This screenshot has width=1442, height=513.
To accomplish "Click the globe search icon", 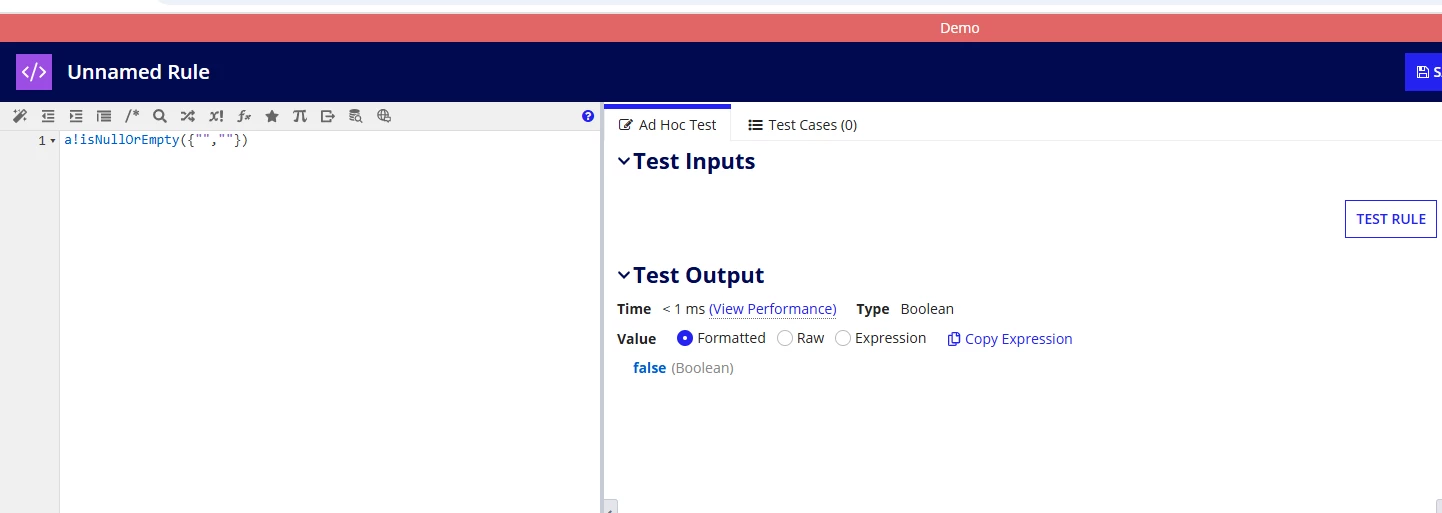I will pos(384,116).
